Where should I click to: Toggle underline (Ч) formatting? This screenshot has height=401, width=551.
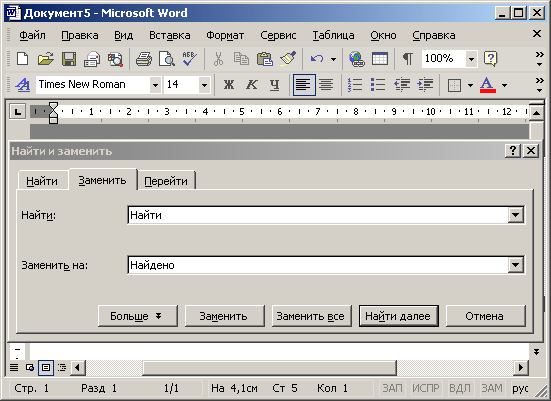tap(274, 85)
